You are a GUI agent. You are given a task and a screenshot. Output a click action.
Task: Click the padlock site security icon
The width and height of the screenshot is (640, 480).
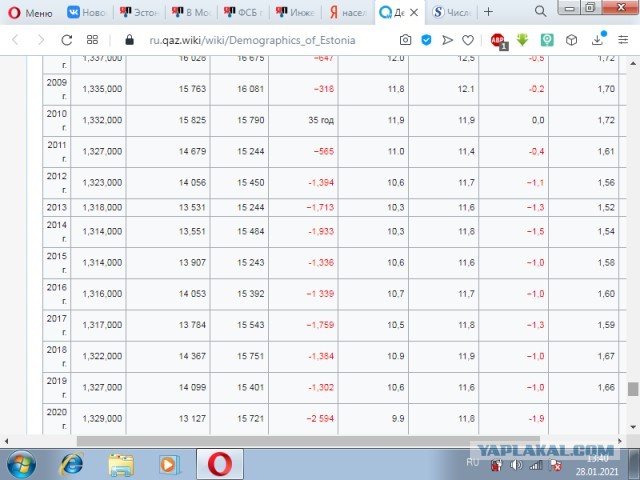pos(129,40)
